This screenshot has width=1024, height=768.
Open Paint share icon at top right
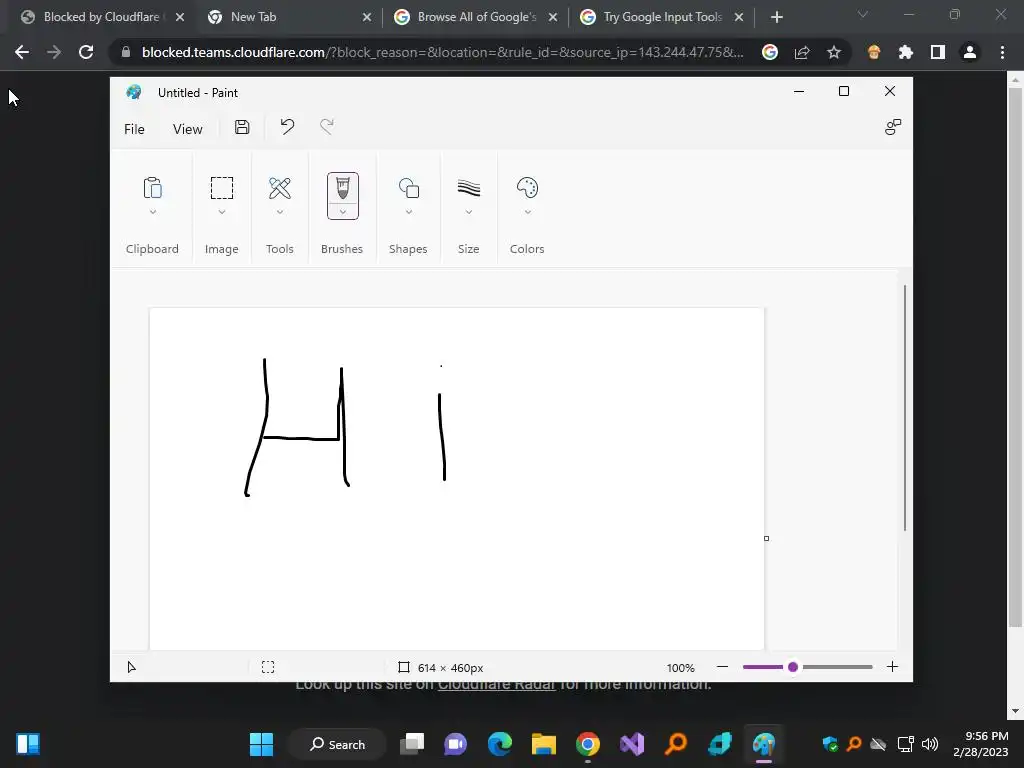[893, 127]
